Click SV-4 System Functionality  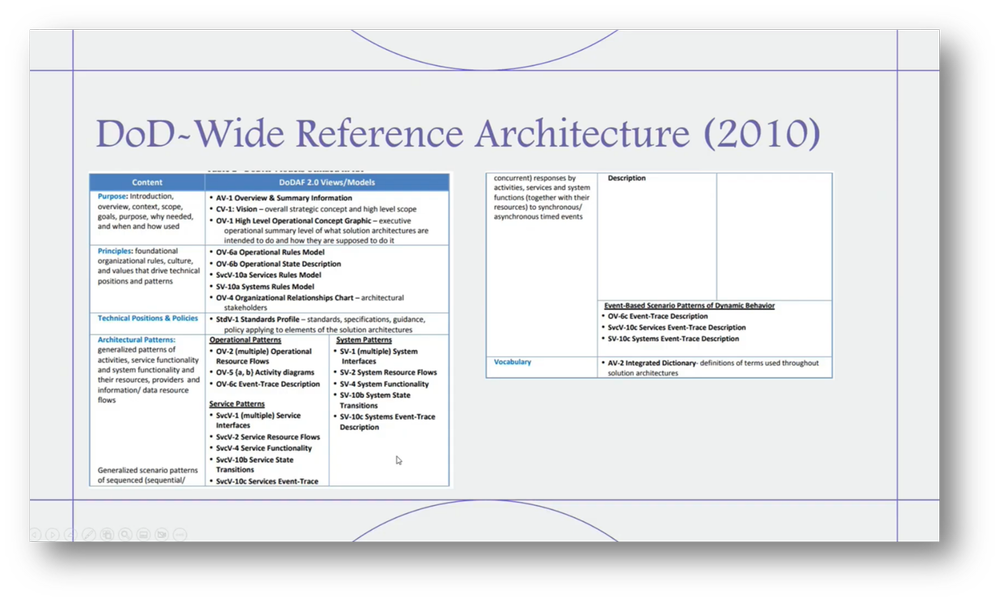click(x=384, y=385)
